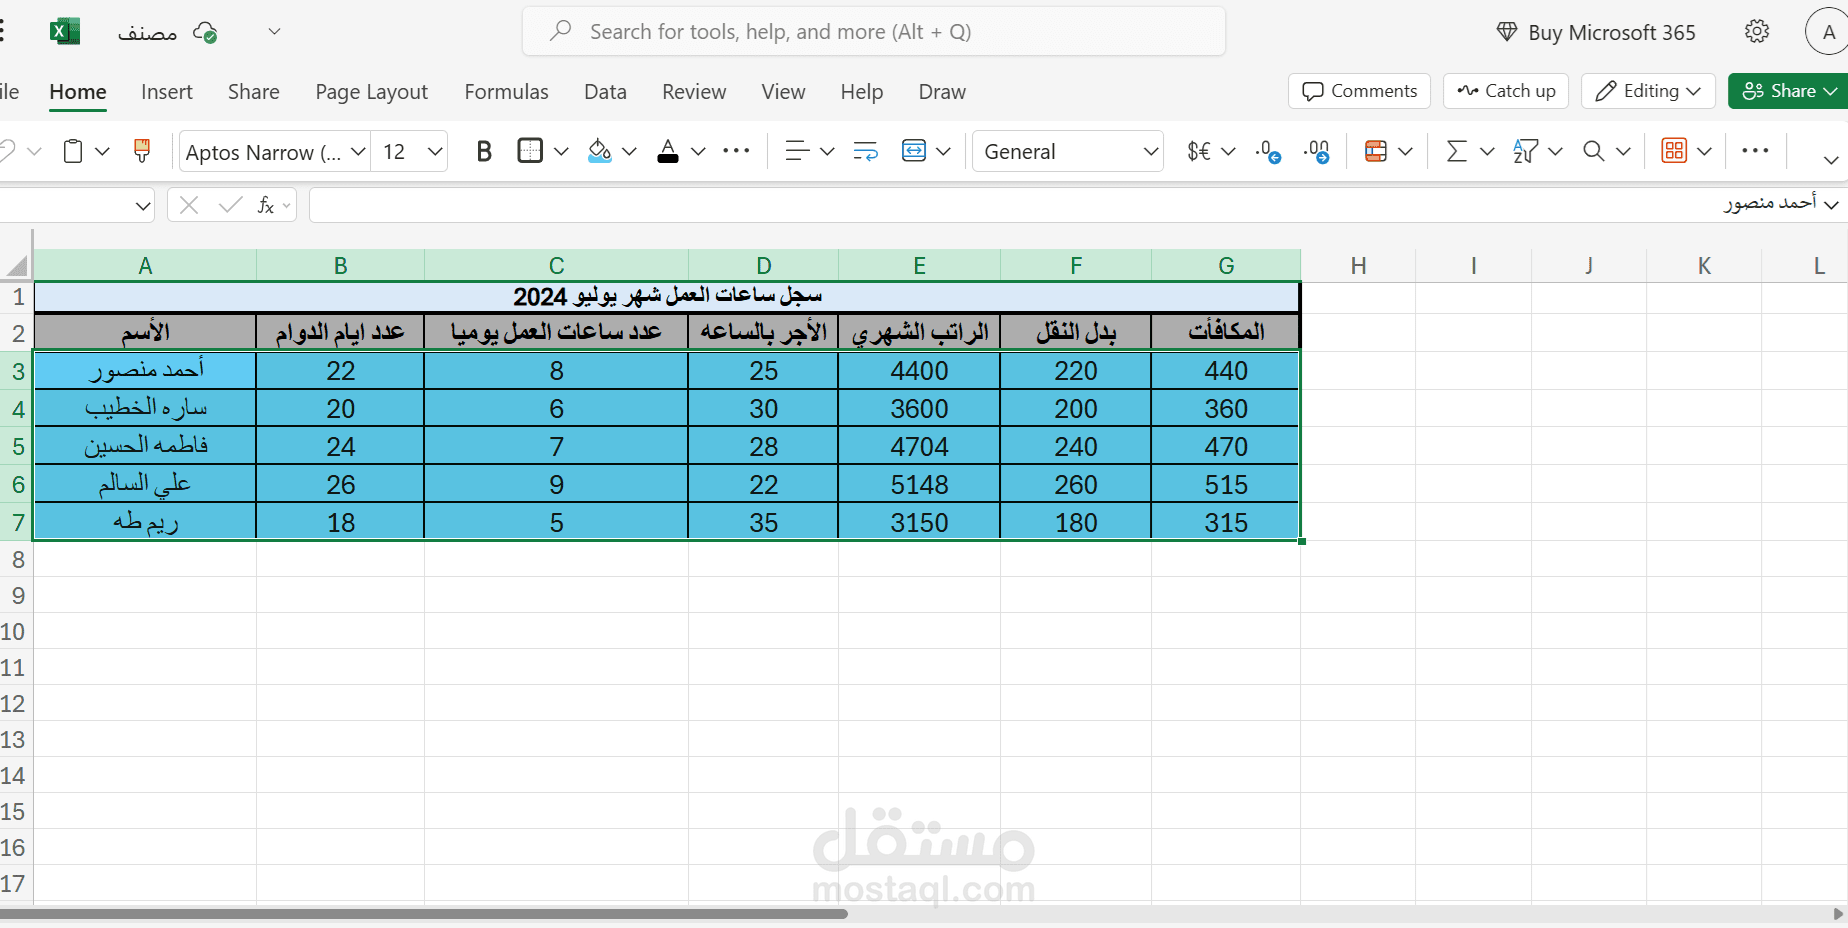Open the settings gear icon
The width and height of the screenshot is (1848, 928).
click(1757, 32)
